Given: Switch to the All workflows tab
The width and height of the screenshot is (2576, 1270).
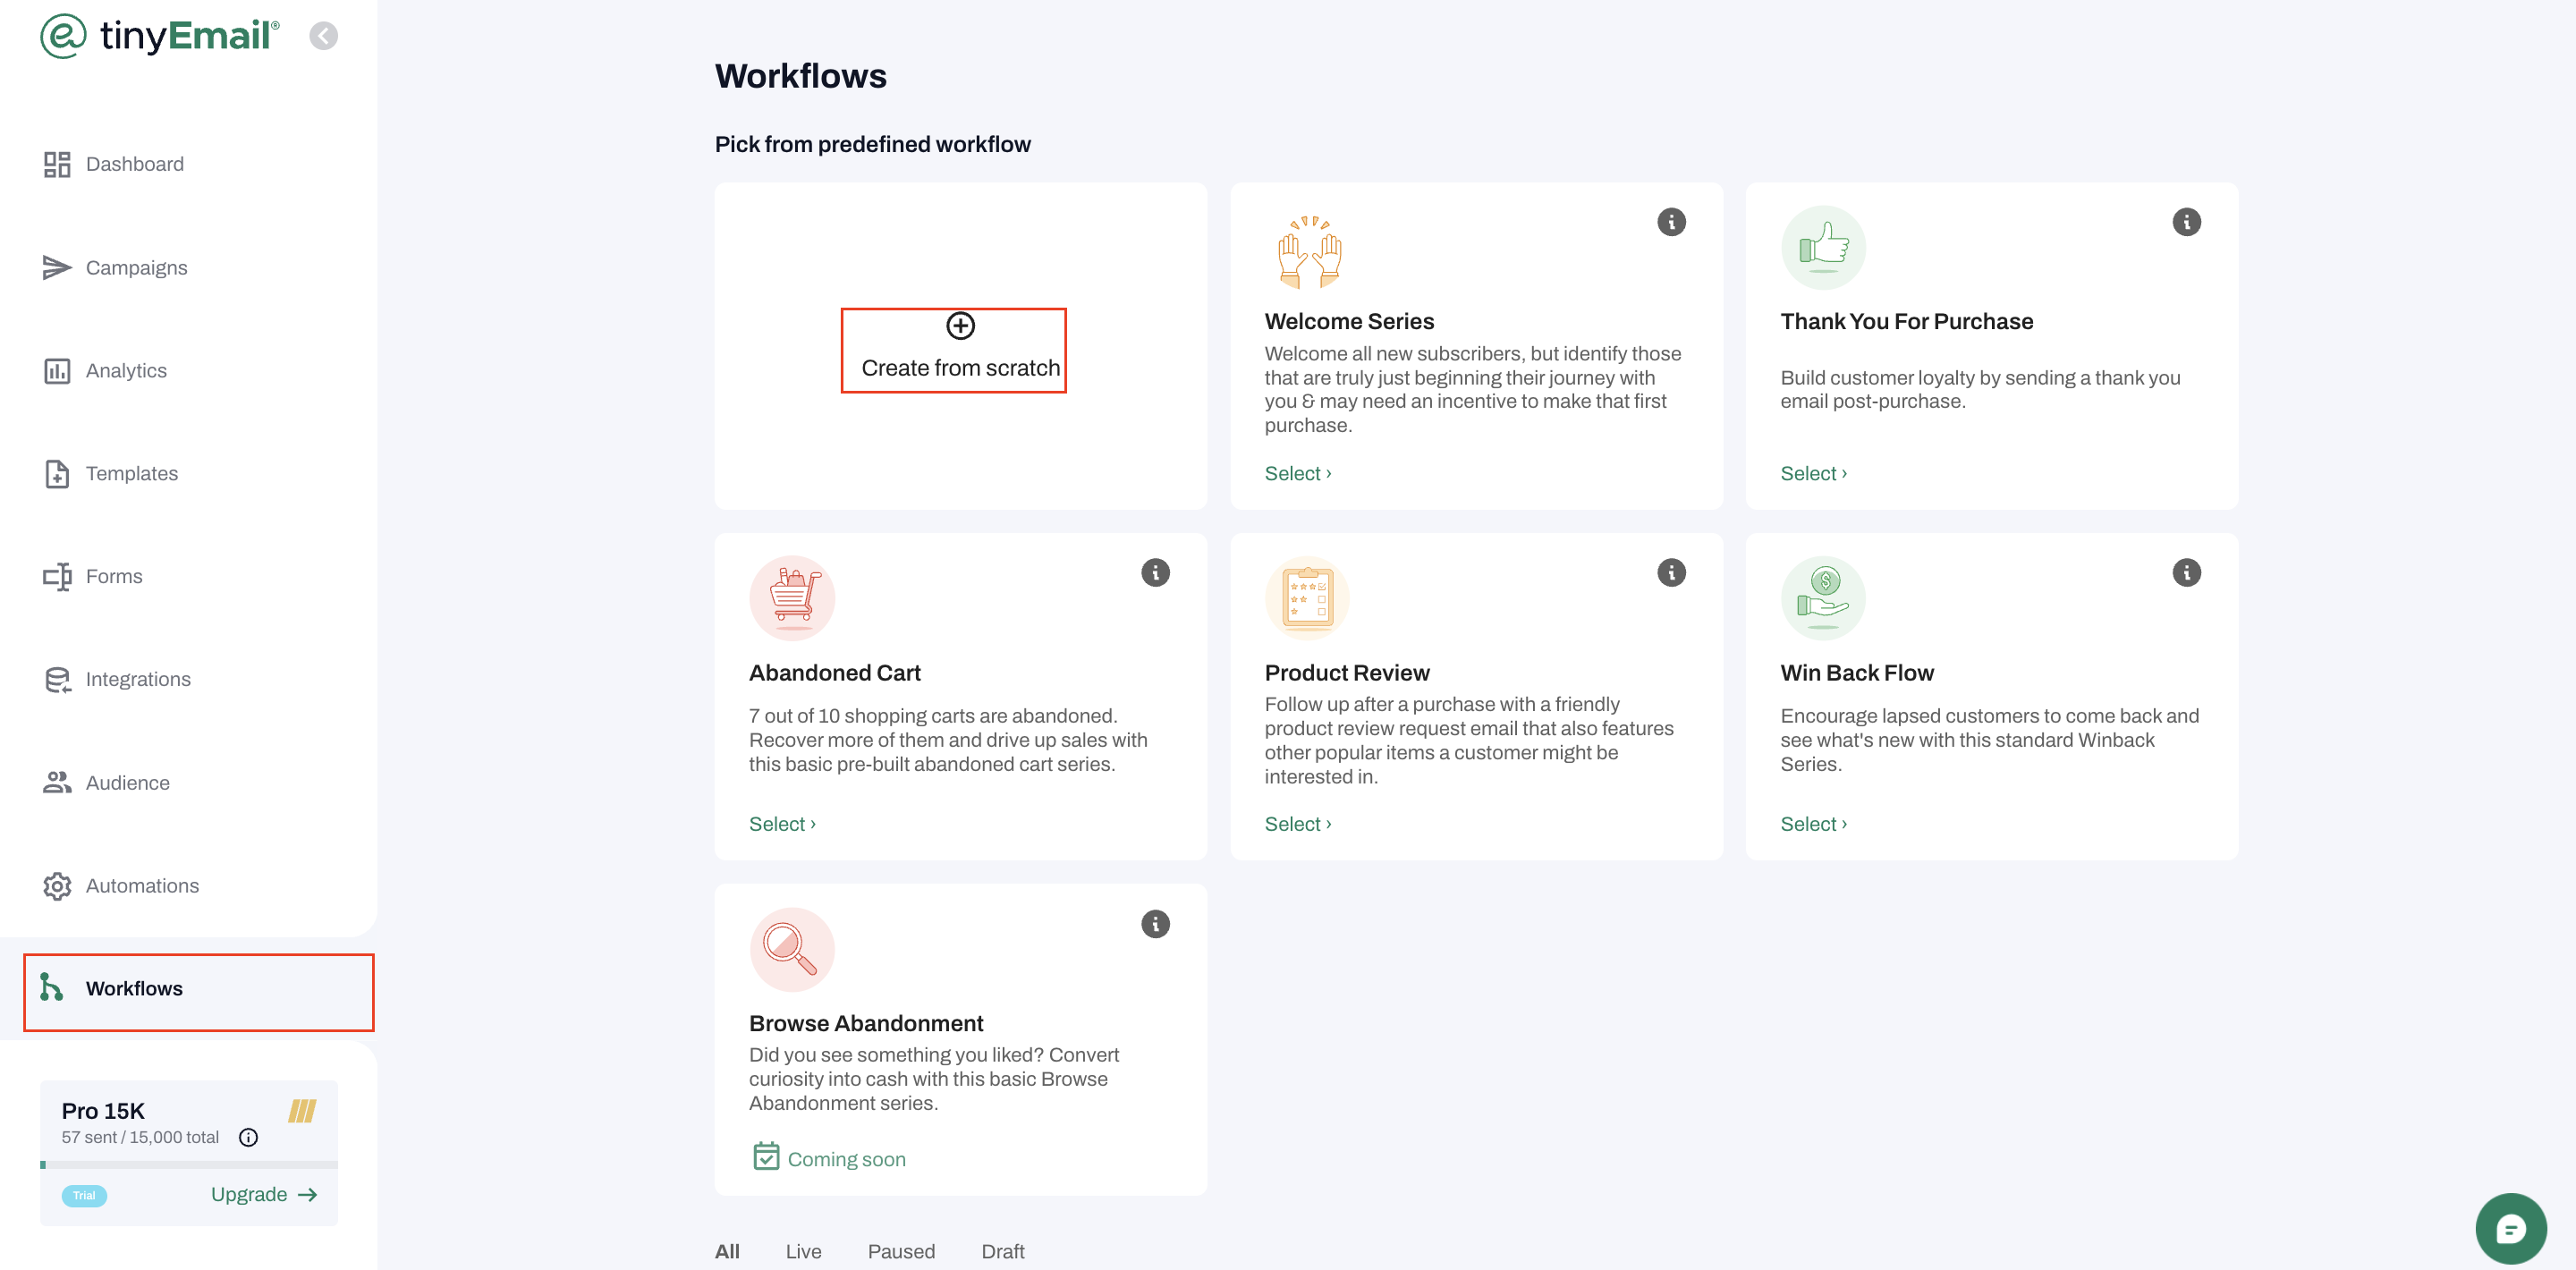Looking at the screenshot, I should pos(727,1251).
